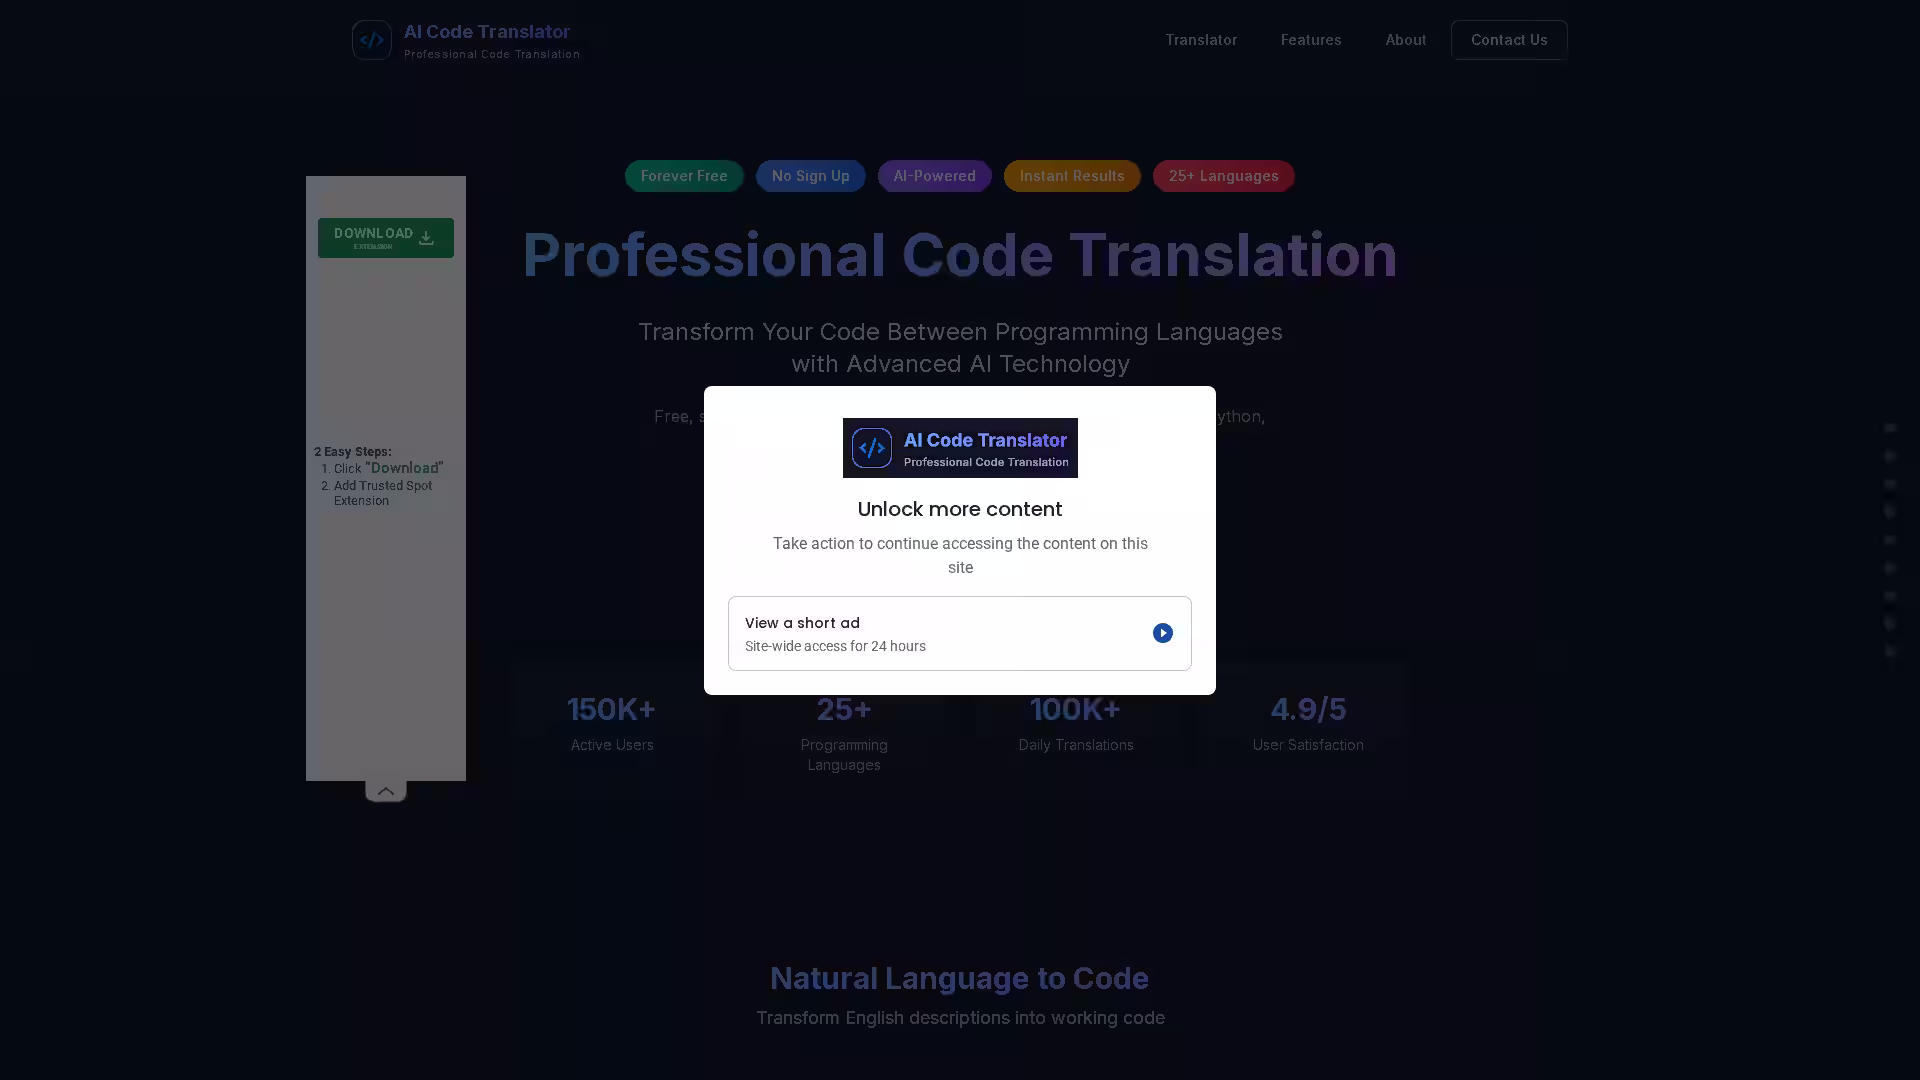The height and width of the screenshot is (1080, 1920).
Task: Click the 150K+ Active Users stat card
Action: 612,724
